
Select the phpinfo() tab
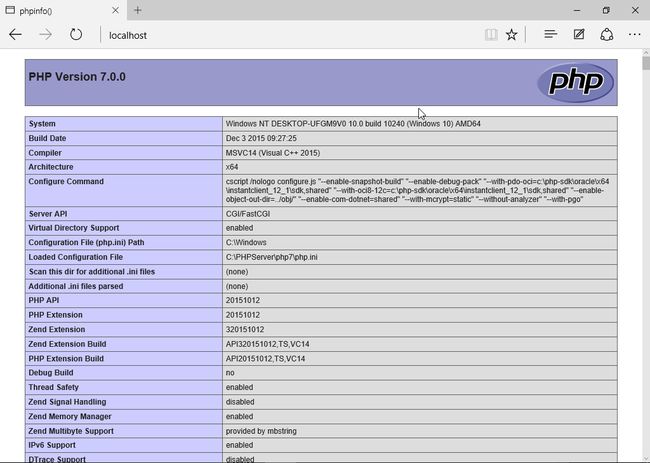tap(62, 10)
